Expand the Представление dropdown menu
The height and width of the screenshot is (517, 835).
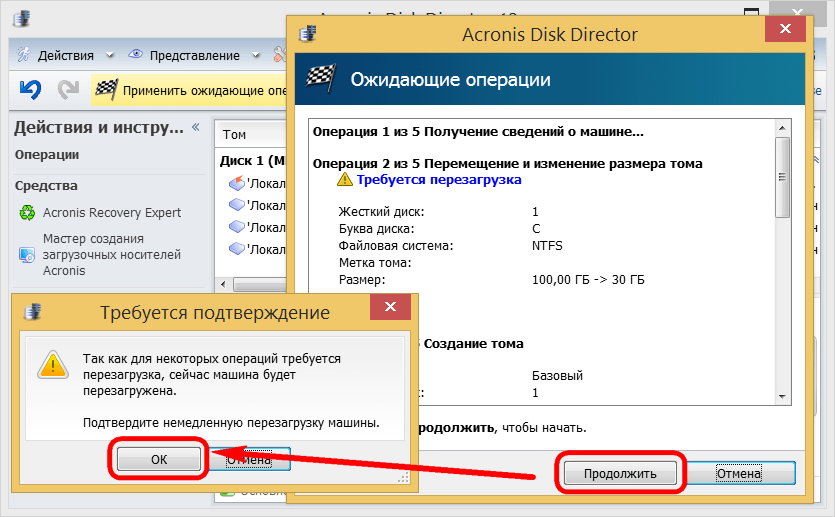[256, 55]
